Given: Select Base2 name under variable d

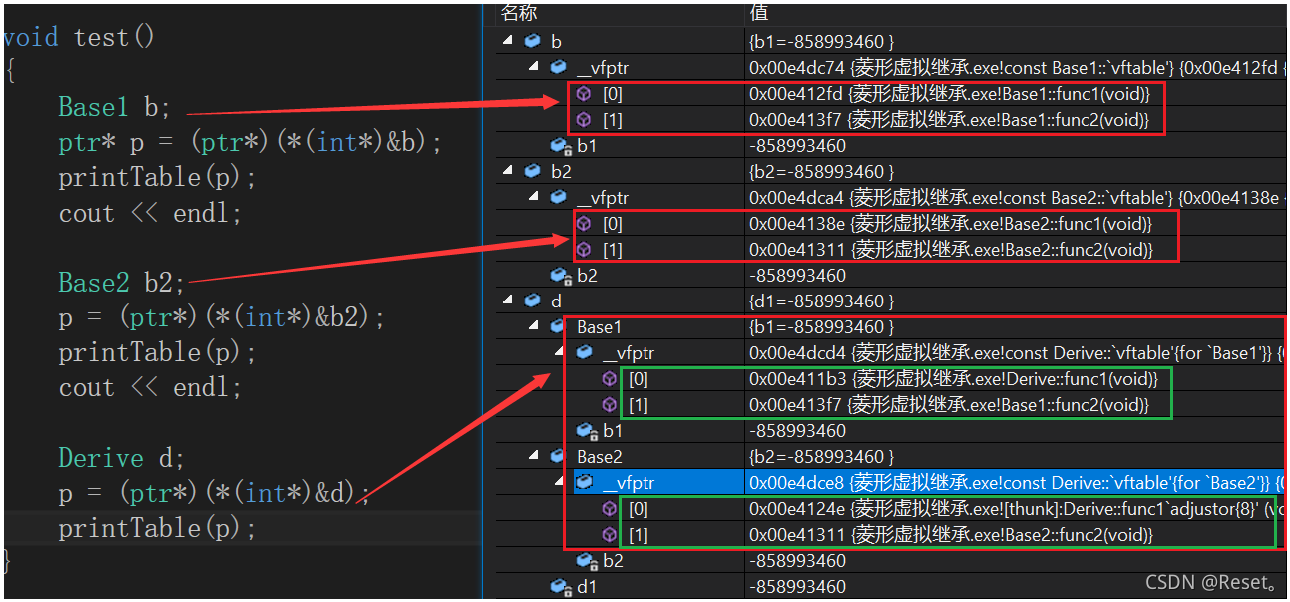Looking at the screenshot, I should point(599,456).
